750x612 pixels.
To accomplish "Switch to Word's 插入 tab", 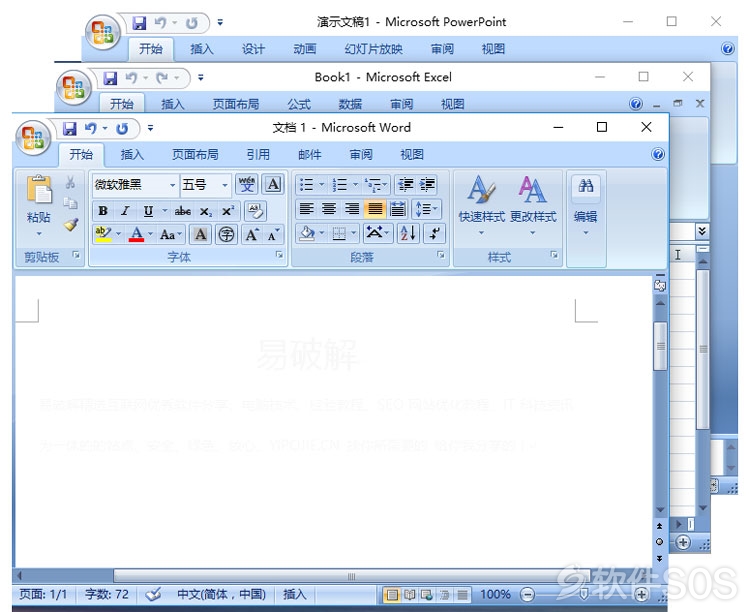I will coord(132,155).
